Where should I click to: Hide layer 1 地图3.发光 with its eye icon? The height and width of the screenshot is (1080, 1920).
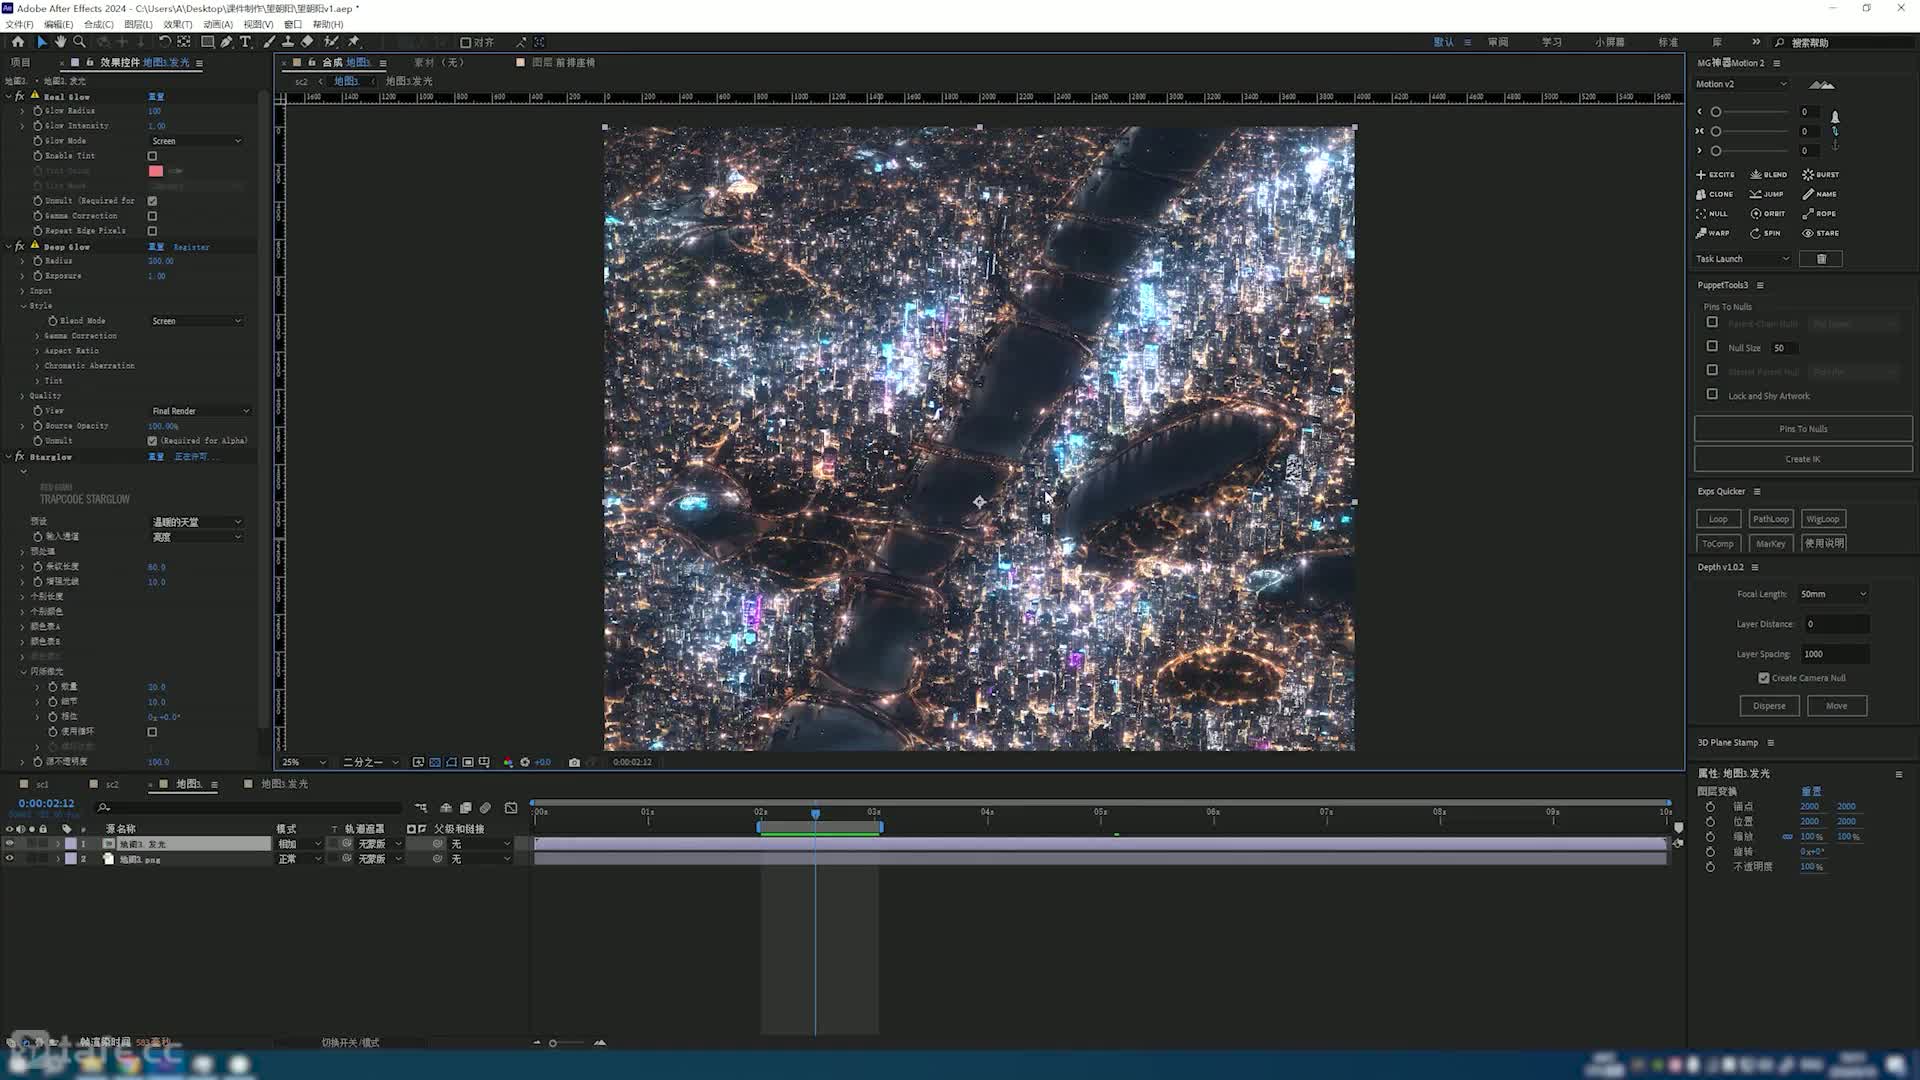tap(10, 844)
